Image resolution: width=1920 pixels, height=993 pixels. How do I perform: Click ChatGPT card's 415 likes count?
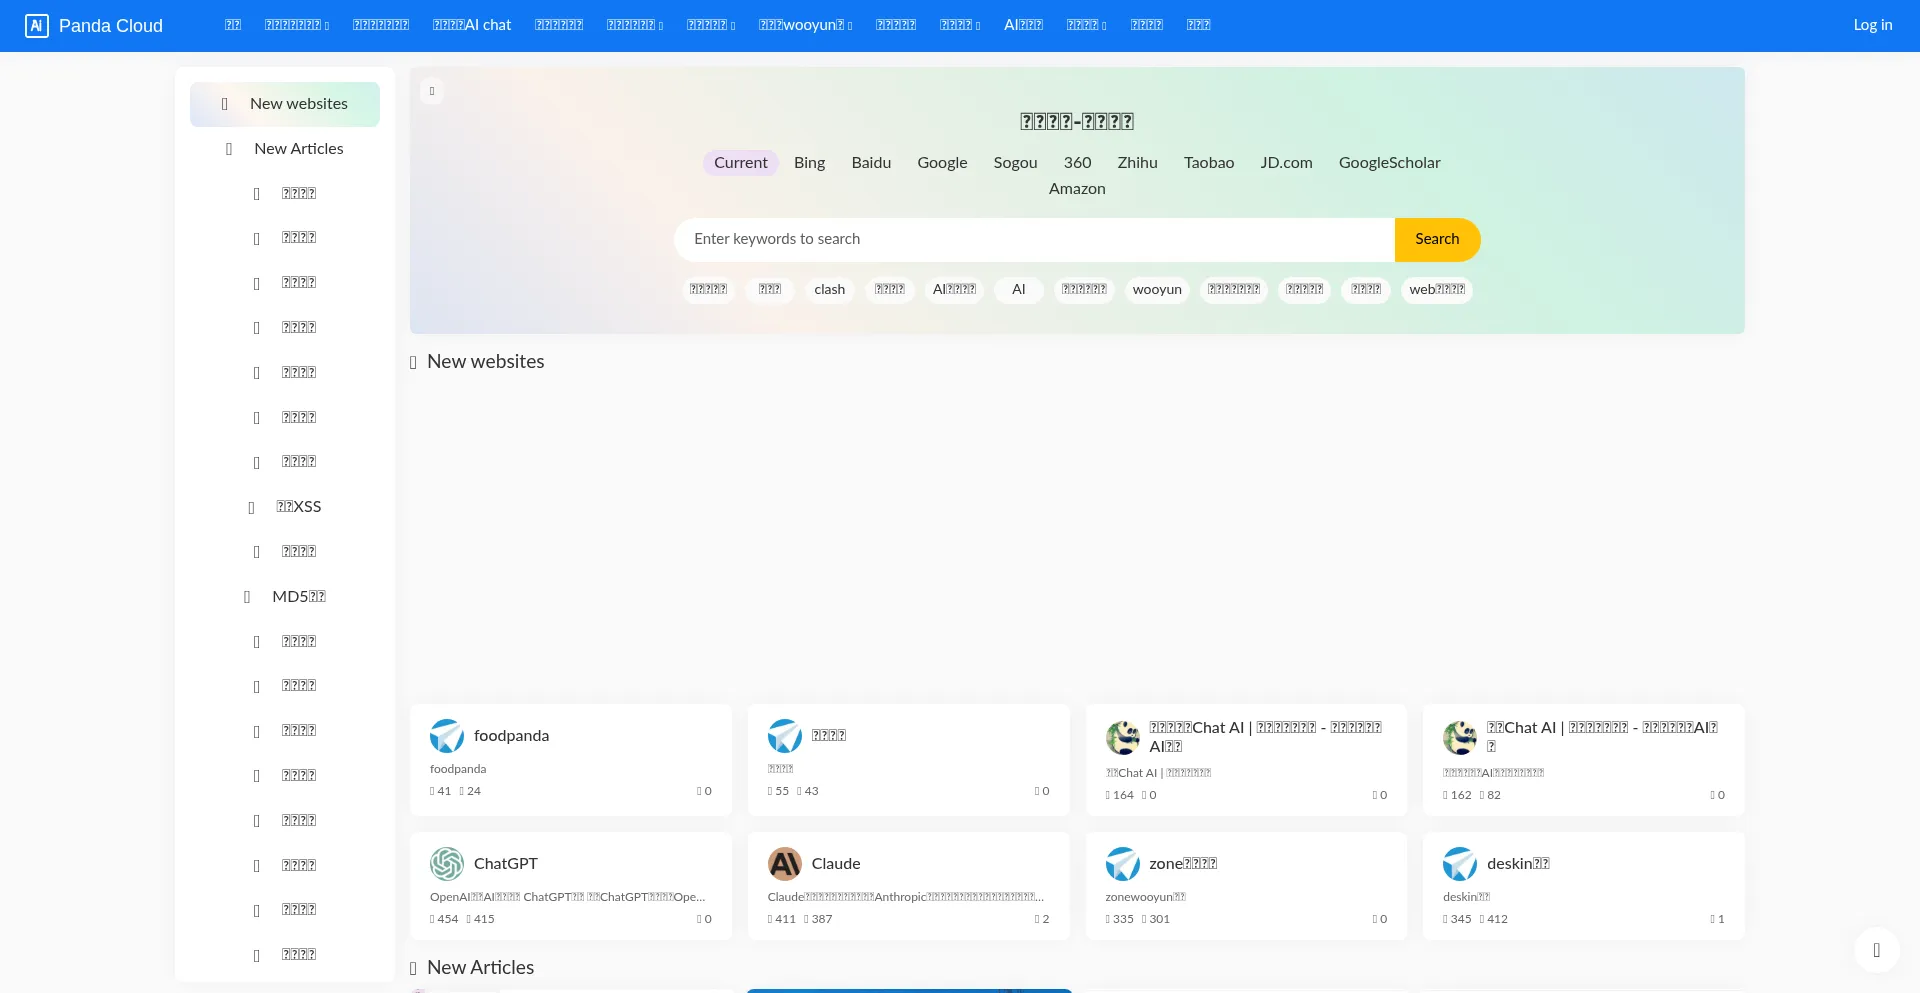(x=481, y=920)
